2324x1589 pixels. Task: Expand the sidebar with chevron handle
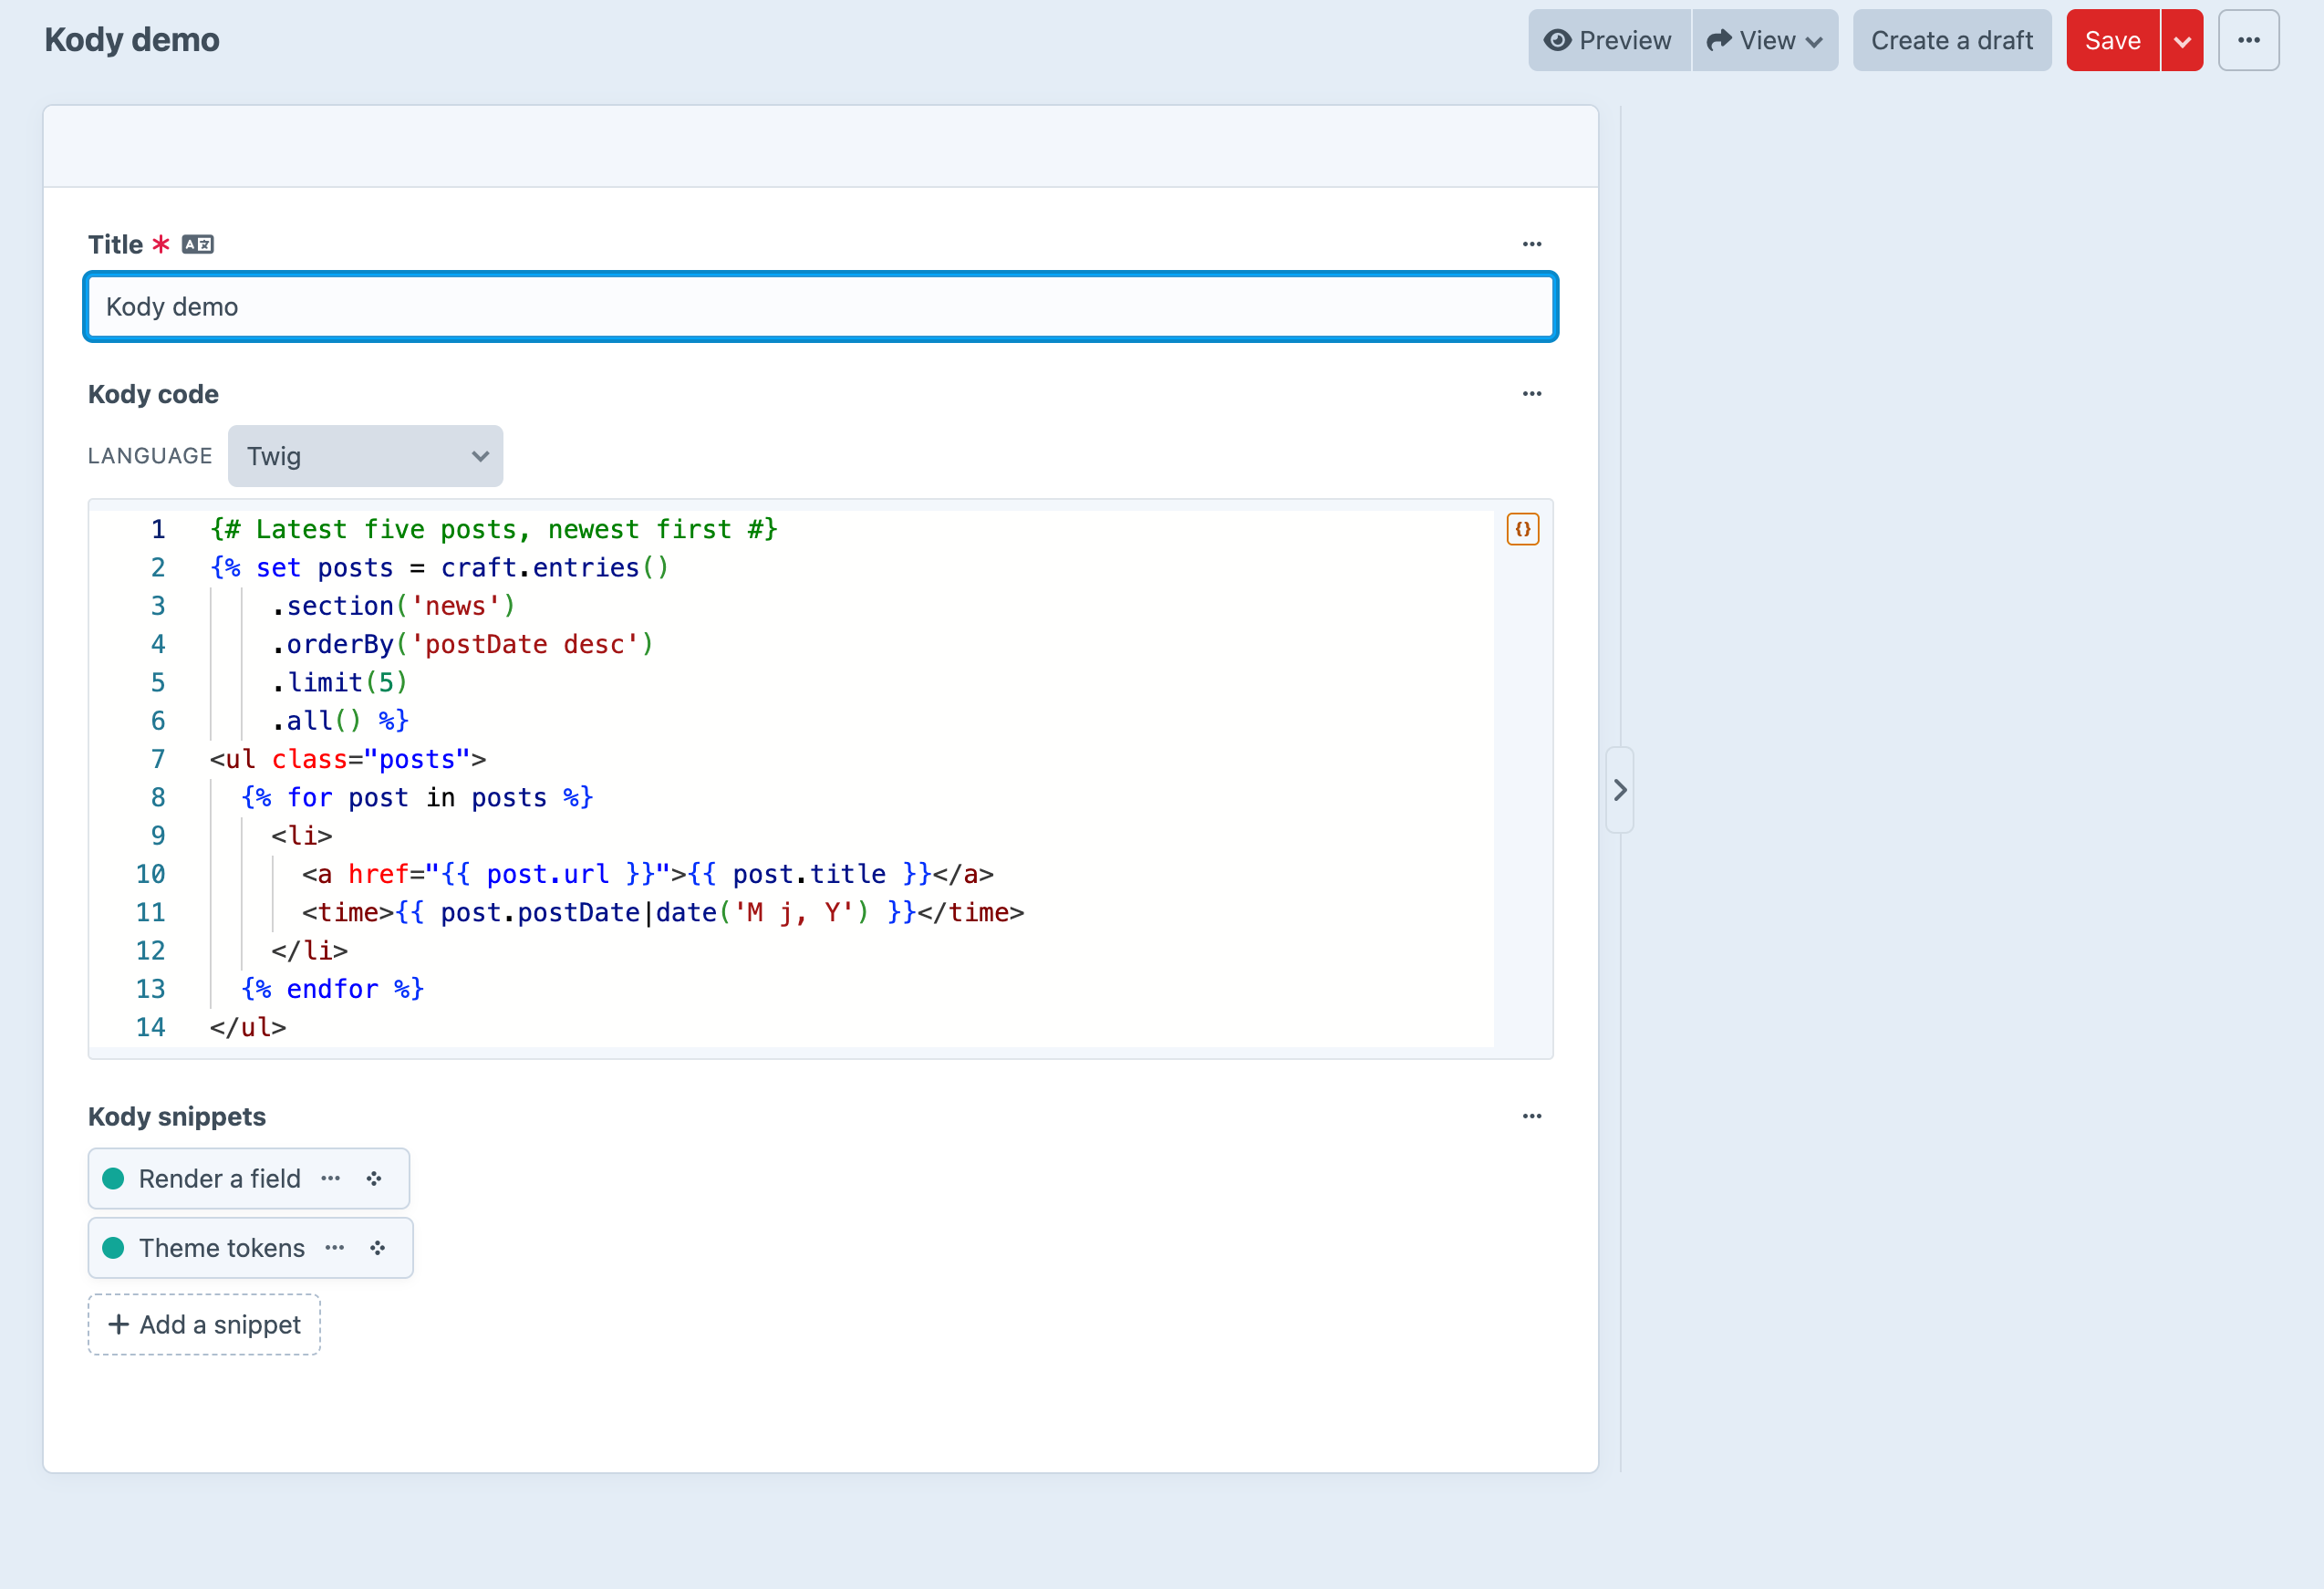pos(1619,790)
